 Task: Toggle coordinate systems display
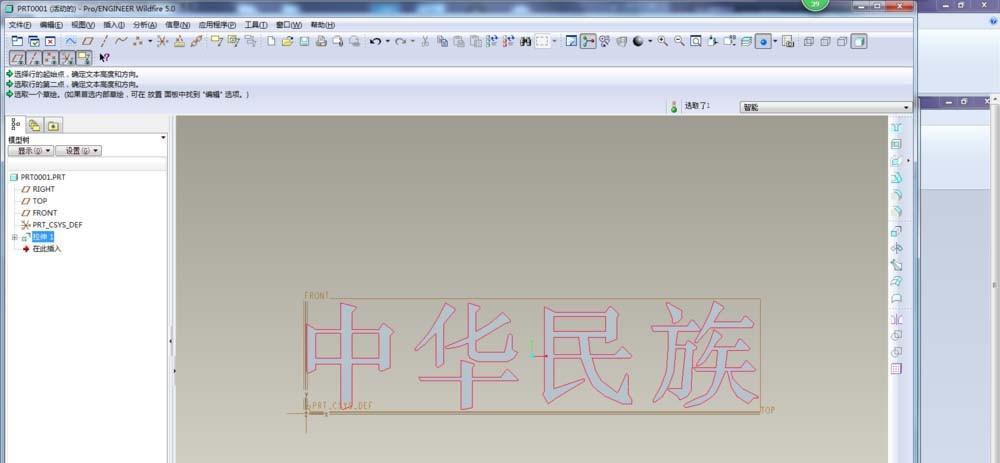tap(67, 57)
